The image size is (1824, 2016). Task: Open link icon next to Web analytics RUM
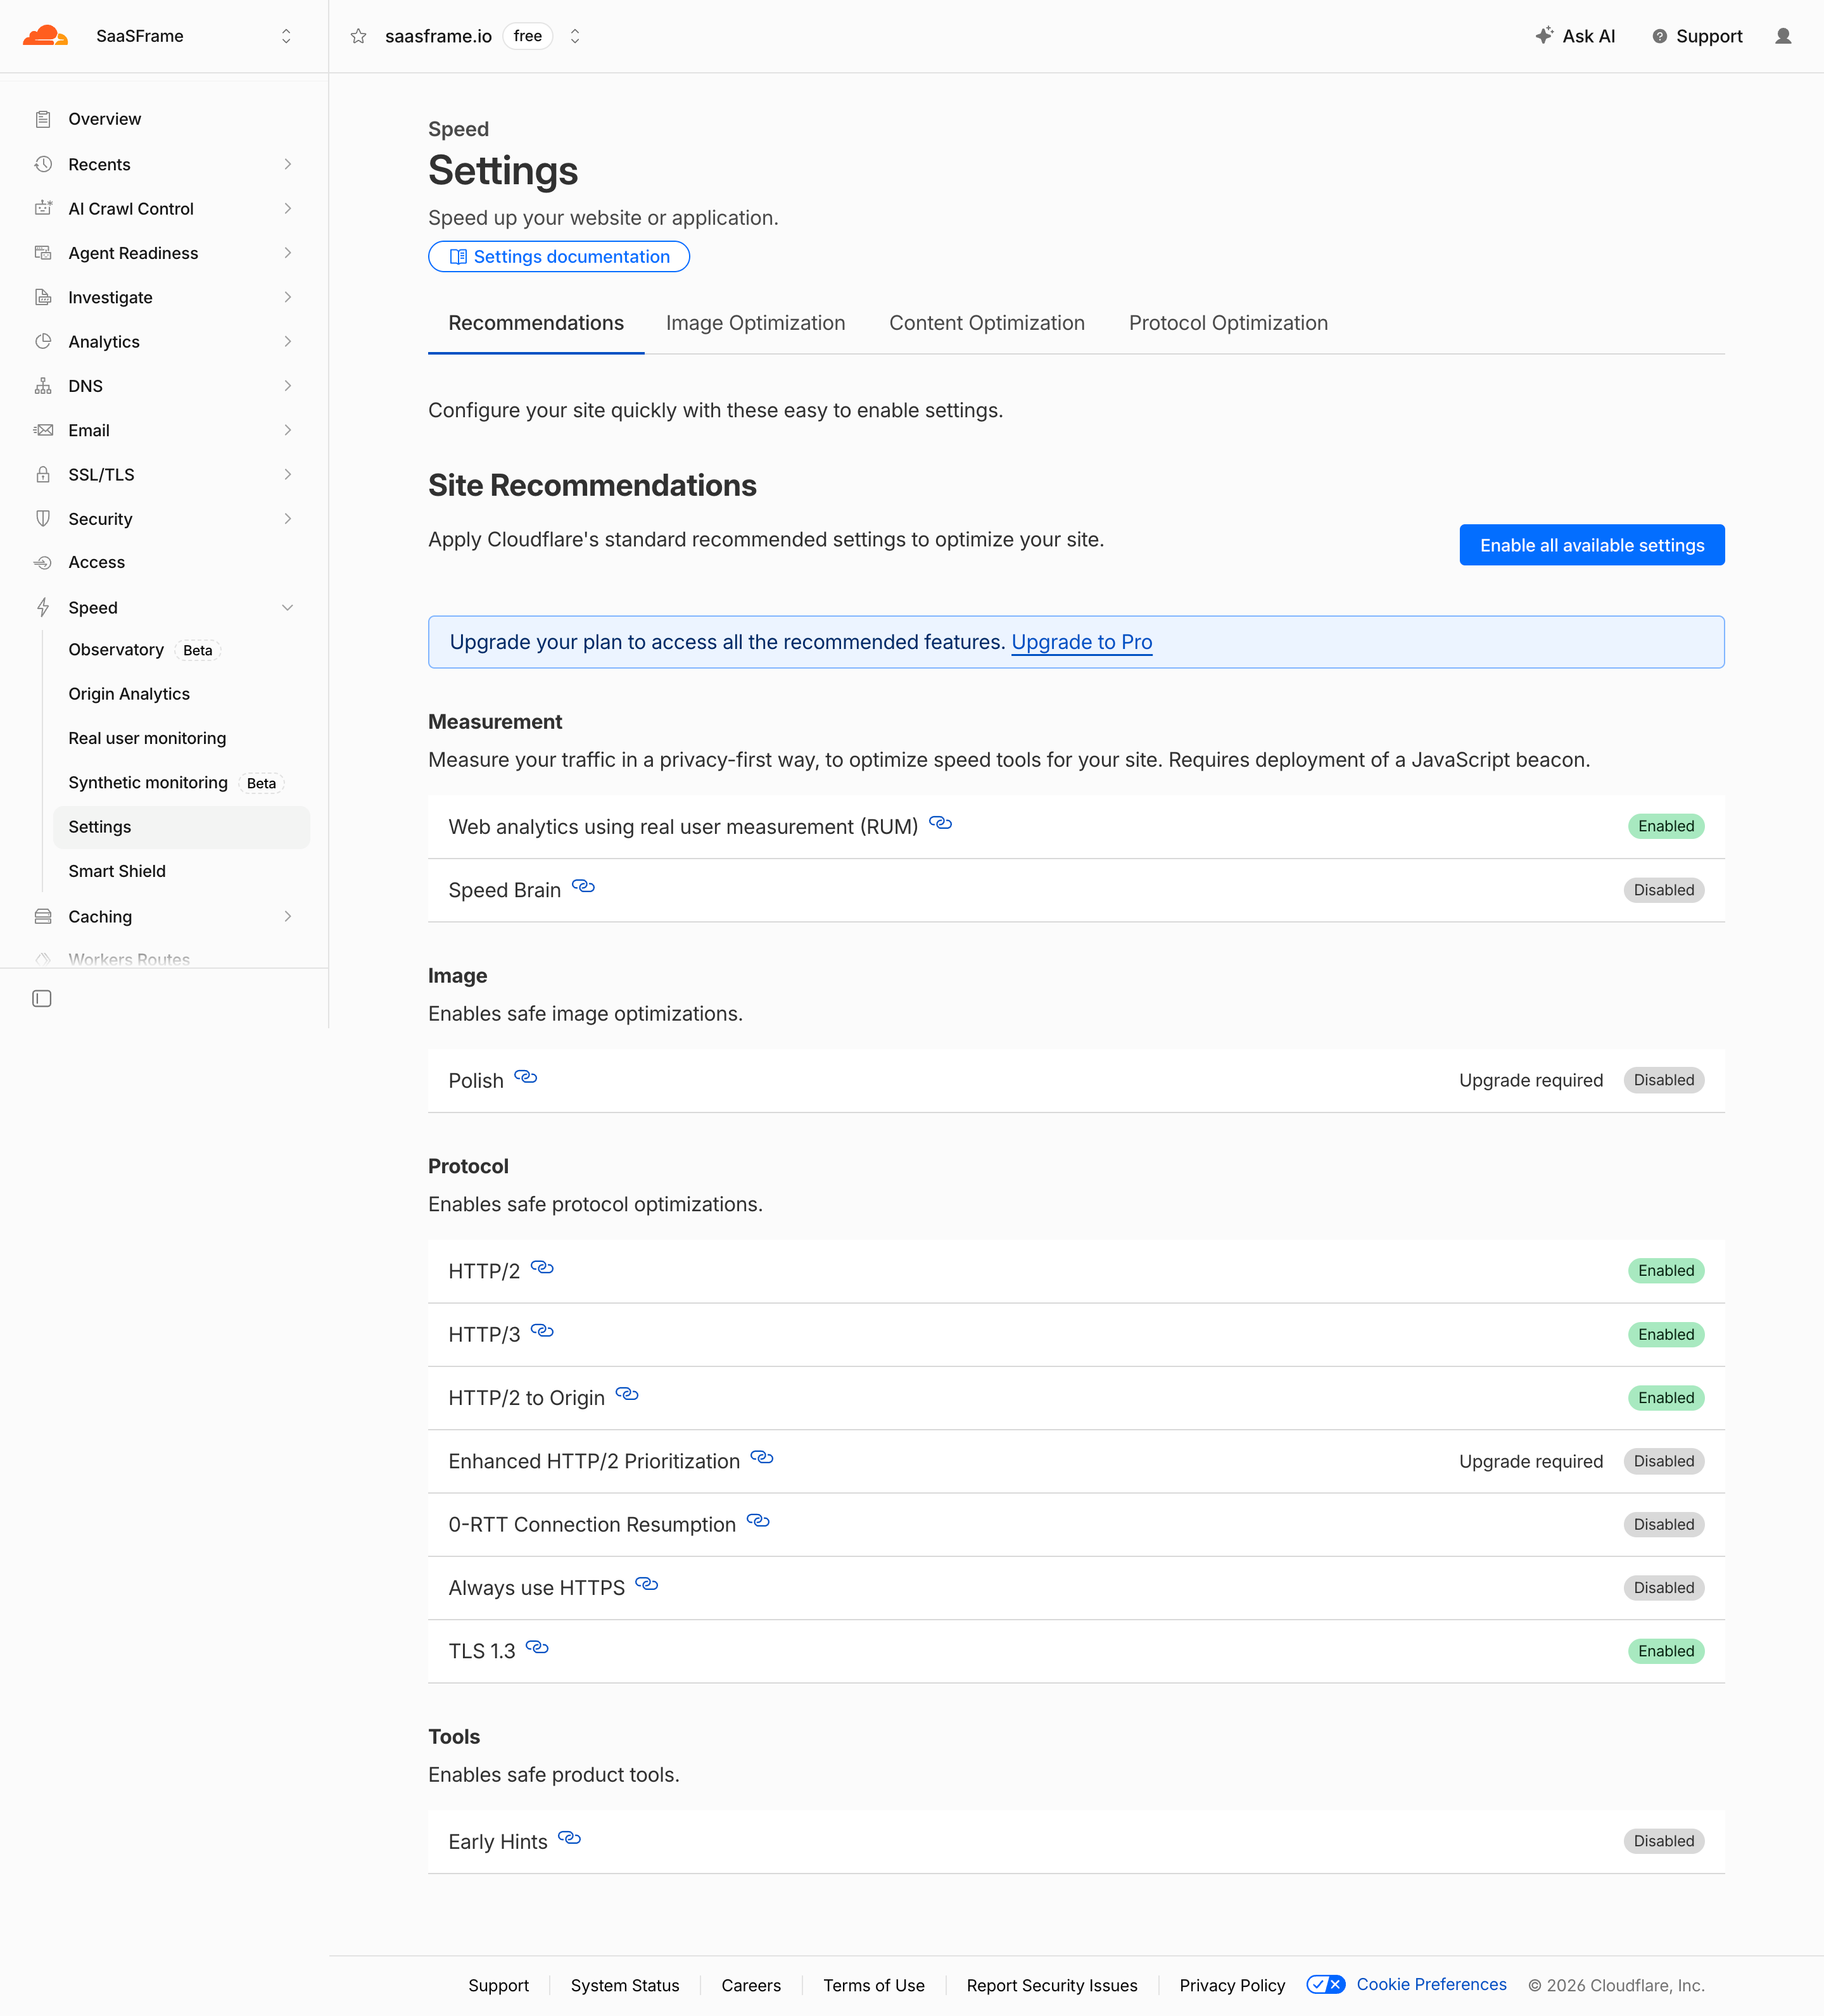(x=940, y=823)
